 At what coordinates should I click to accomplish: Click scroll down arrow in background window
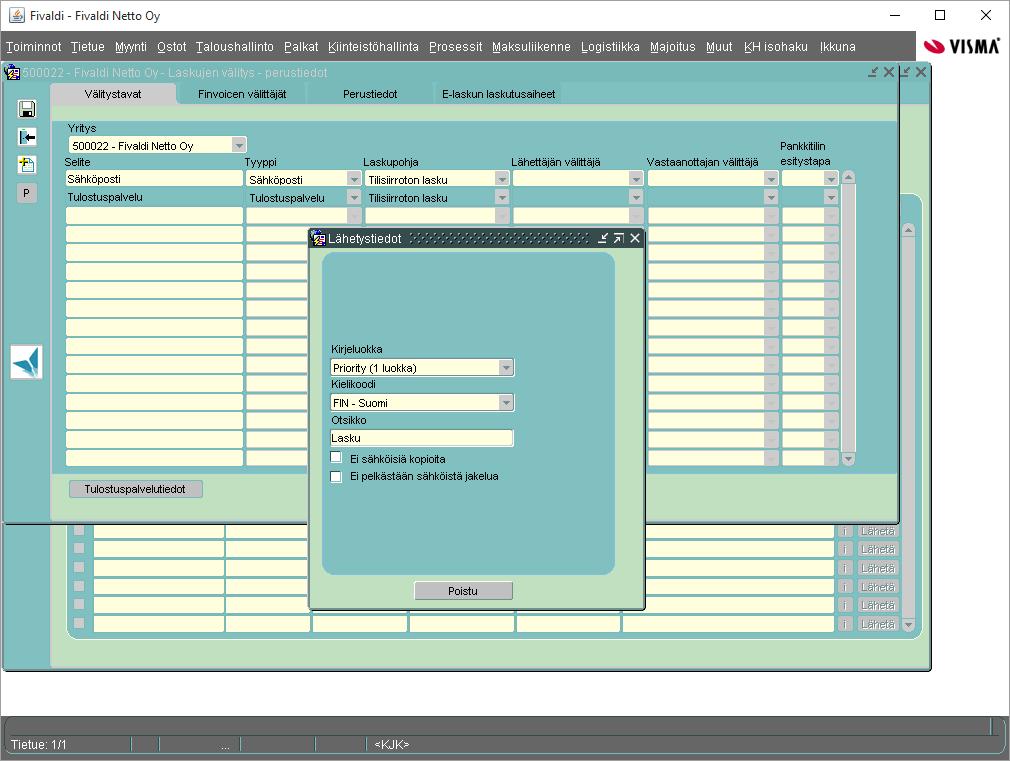908,624
